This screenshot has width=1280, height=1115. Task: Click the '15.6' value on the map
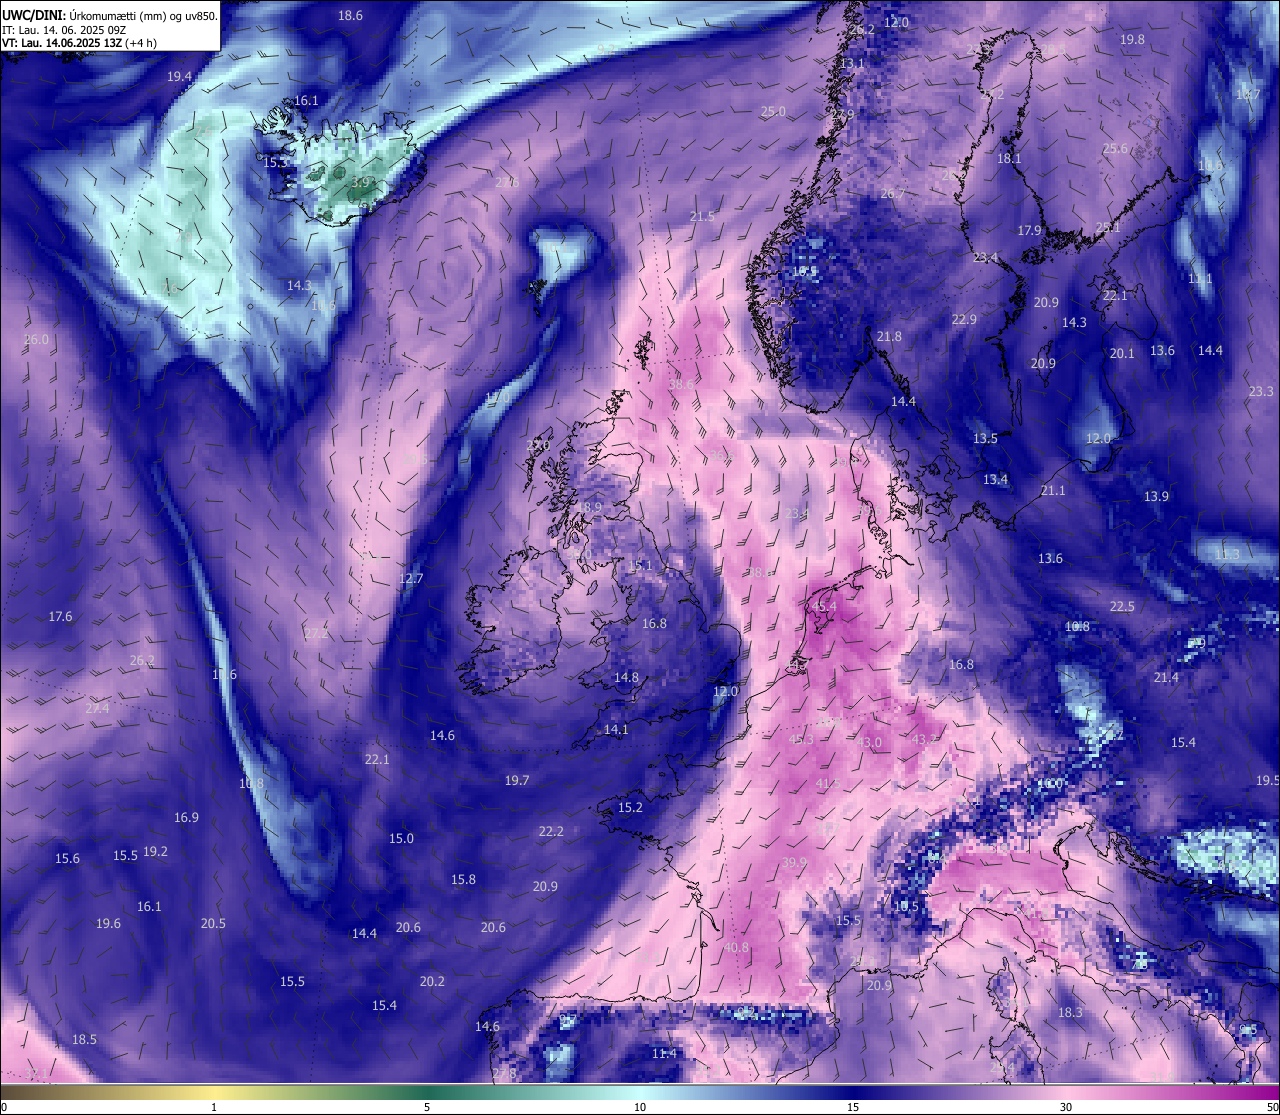(x=67, y=859)
